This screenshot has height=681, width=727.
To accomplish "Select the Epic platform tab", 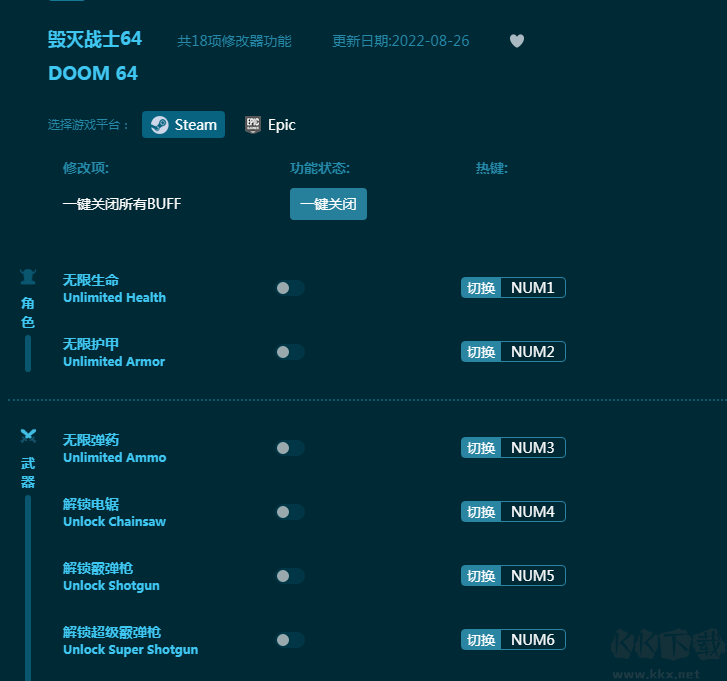I will tap(270, 125).
